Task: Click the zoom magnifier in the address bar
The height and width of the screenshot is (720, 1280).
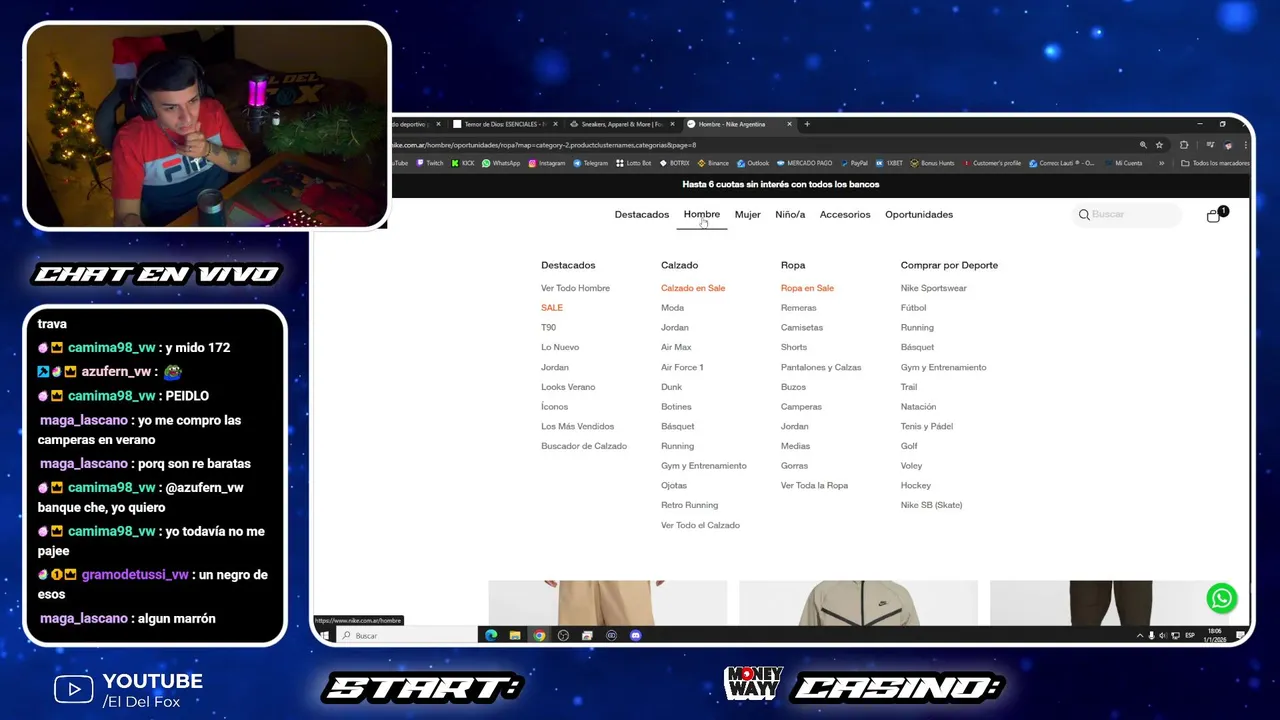Action: click(1143, 145)
